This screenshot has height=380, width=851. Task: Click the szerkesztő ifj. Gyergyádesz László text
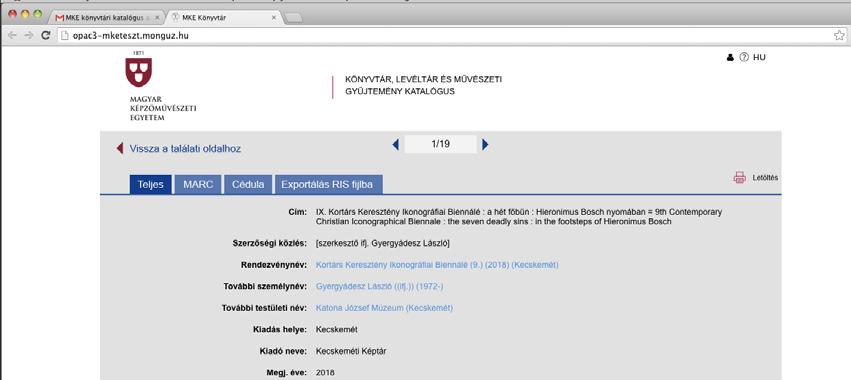(383, 243)
